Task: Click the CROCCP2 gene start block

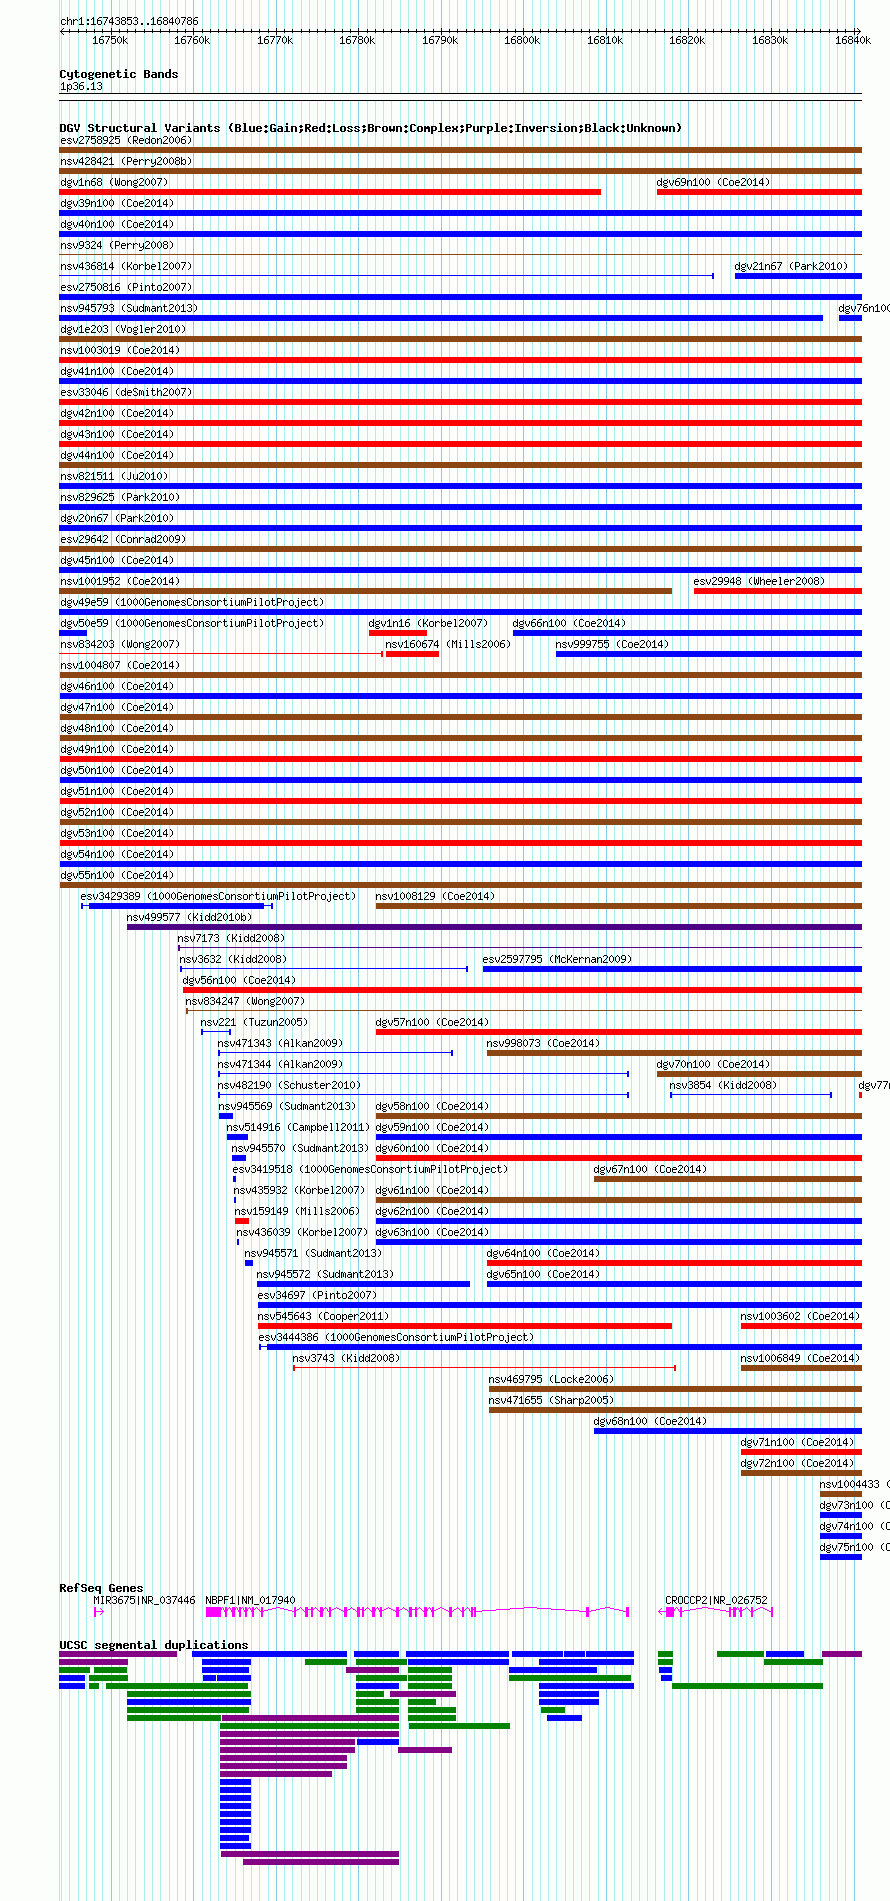Action: coord(670,1612)
